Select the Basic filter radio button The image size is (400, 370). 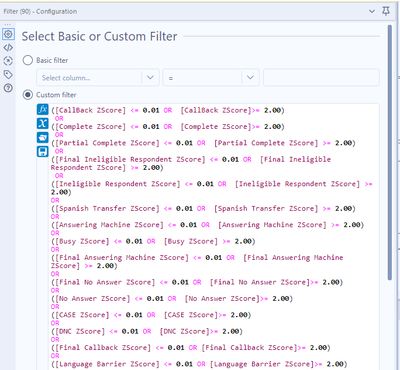28,60
